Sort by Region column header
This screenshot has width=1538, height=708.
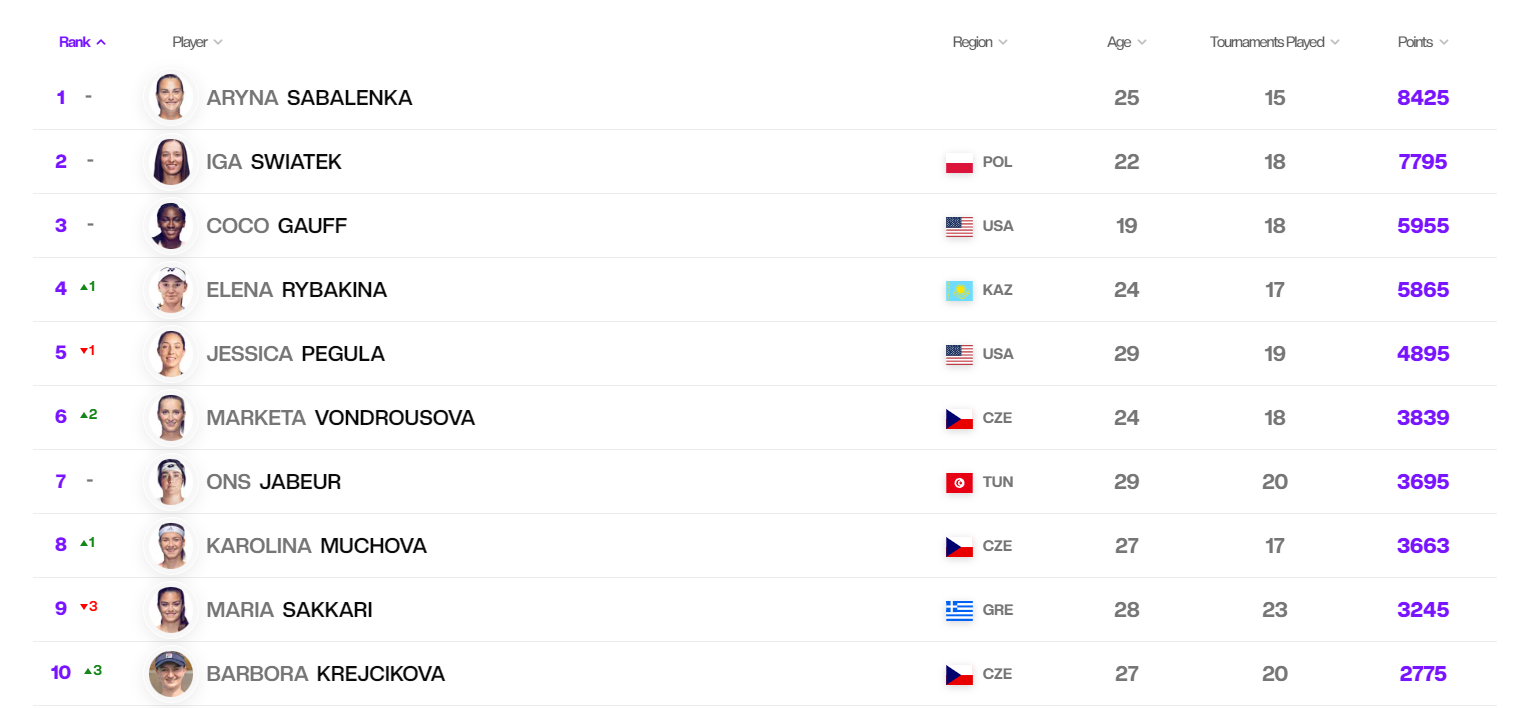coord(979,42)
